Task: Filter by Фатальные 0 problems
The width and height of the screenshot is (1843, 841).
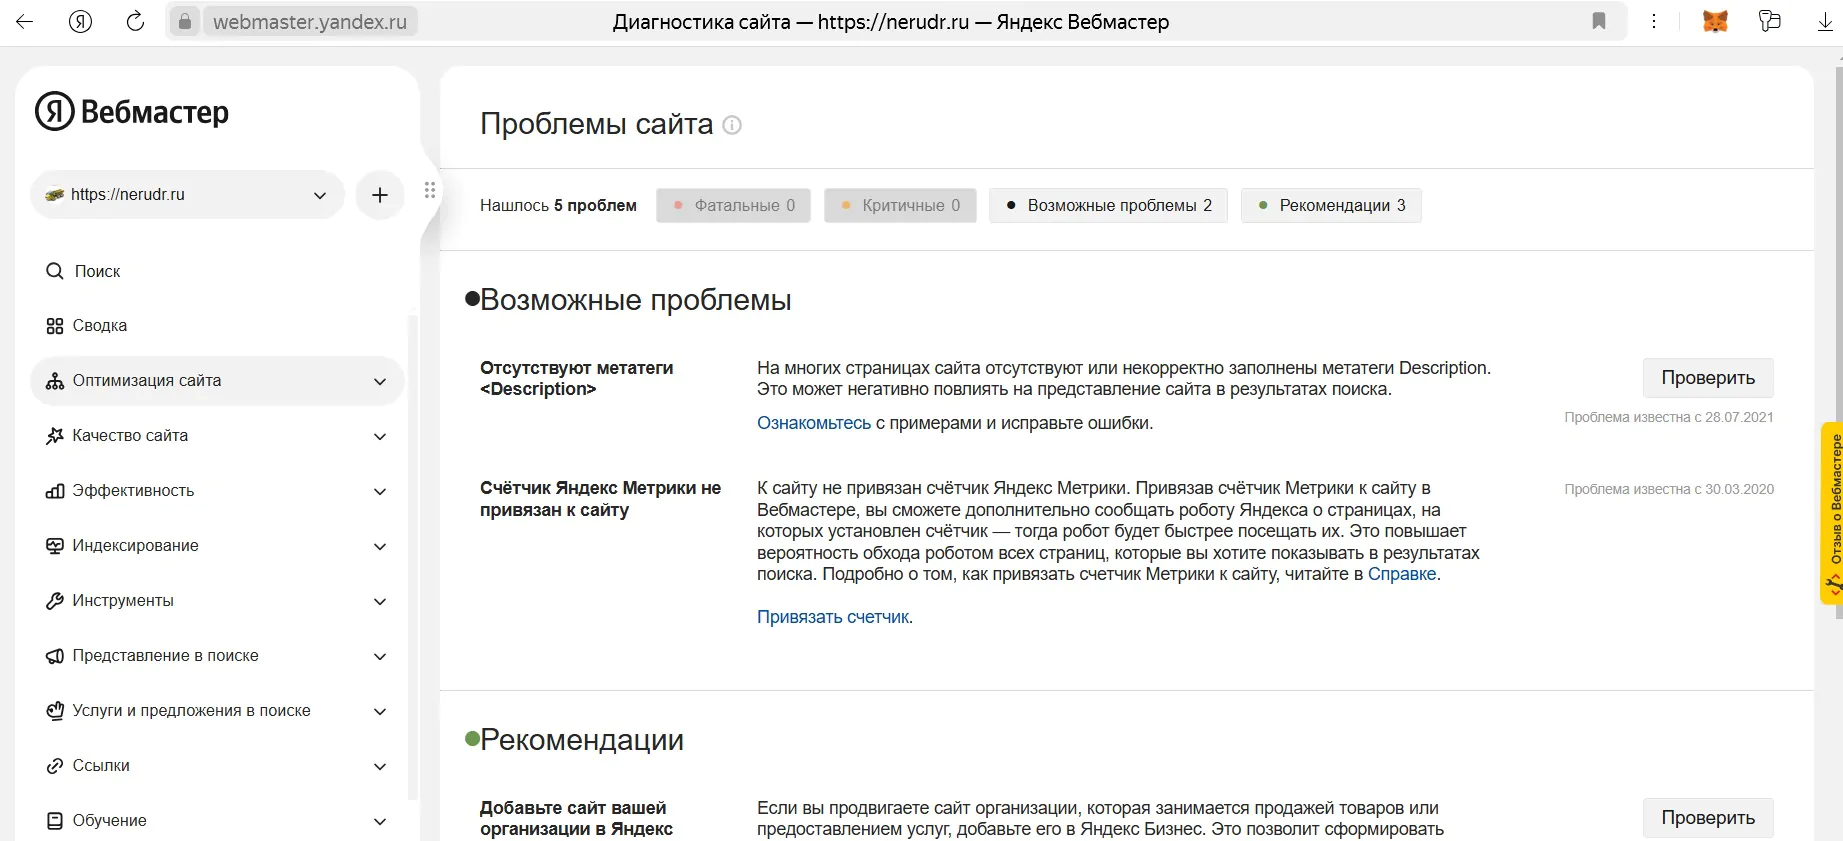Action: tap(734, 205)
